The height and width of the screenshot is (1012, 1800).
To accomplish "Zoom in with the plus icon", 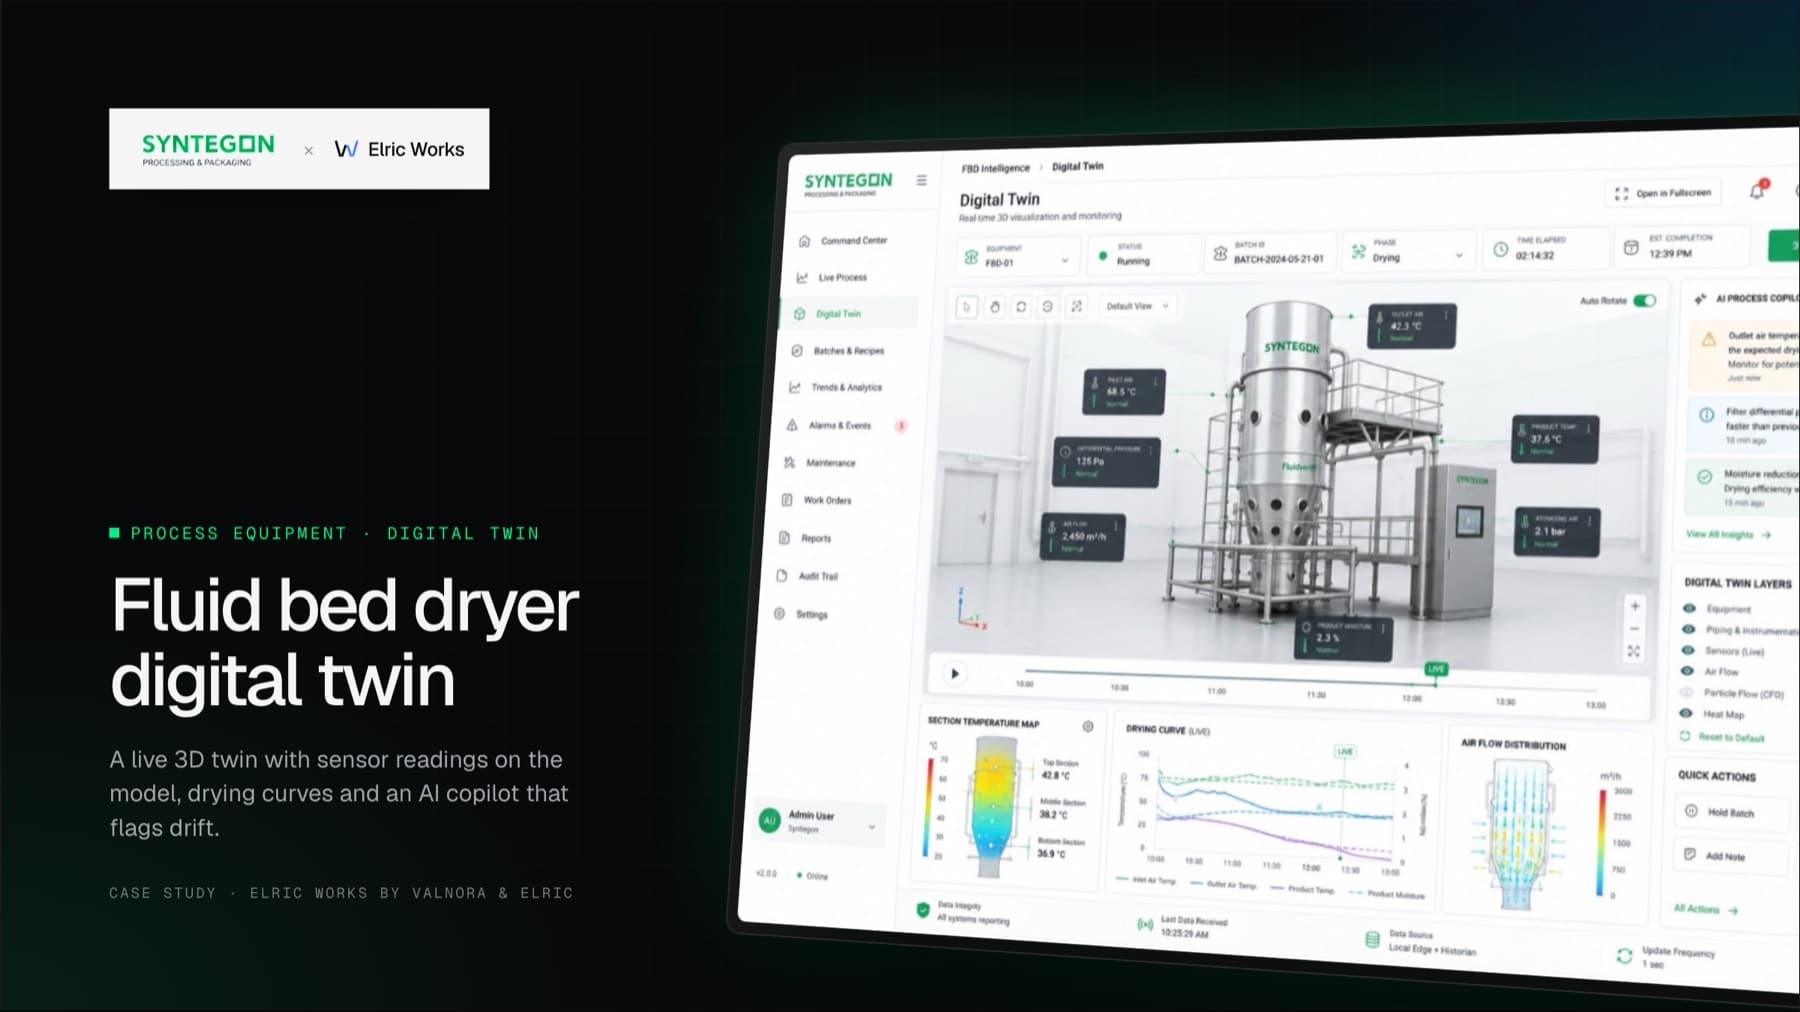I will (1634, 606).
